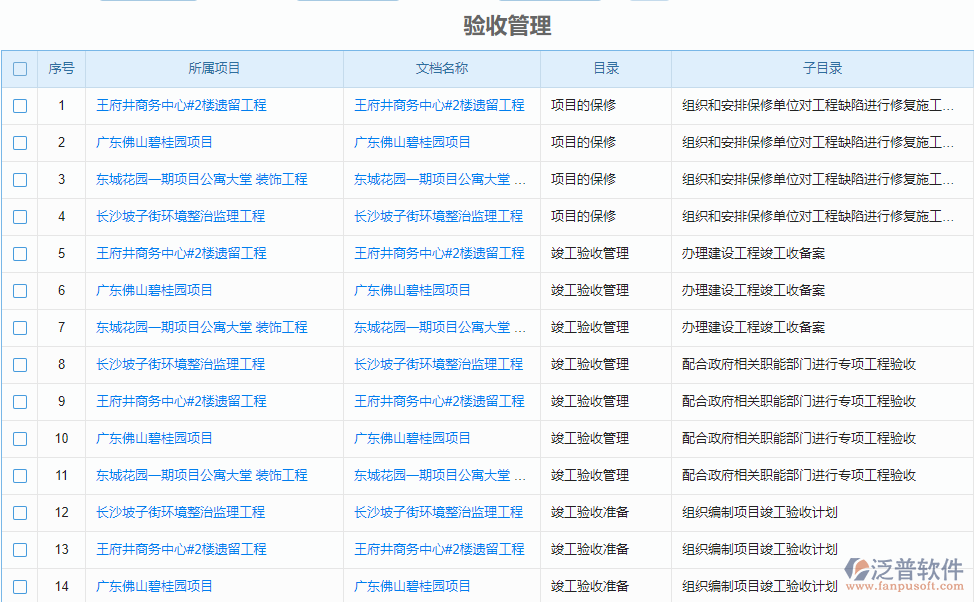Image resolution: width=974 pixels, height=602 pixels.
Task: Check the checkbox for row 5
Action: pyautogui.click(x=19, y=253)
